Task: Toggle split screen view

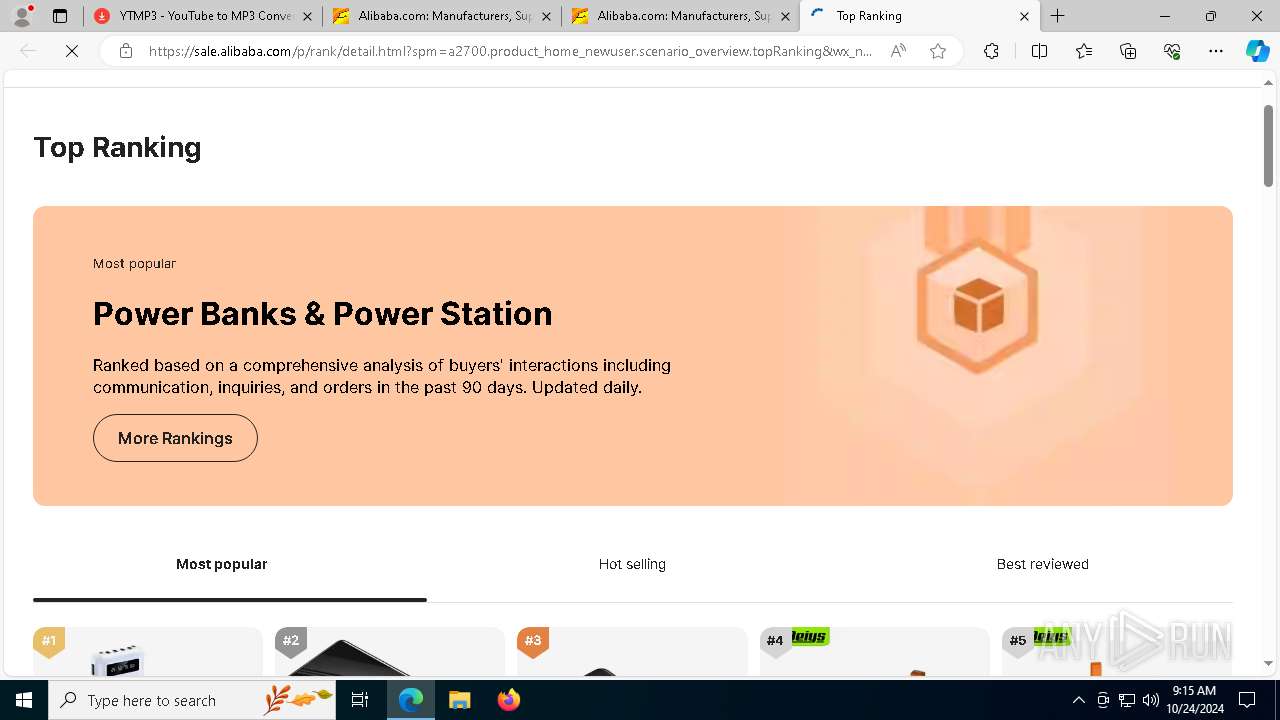Action: (1039, 51)
